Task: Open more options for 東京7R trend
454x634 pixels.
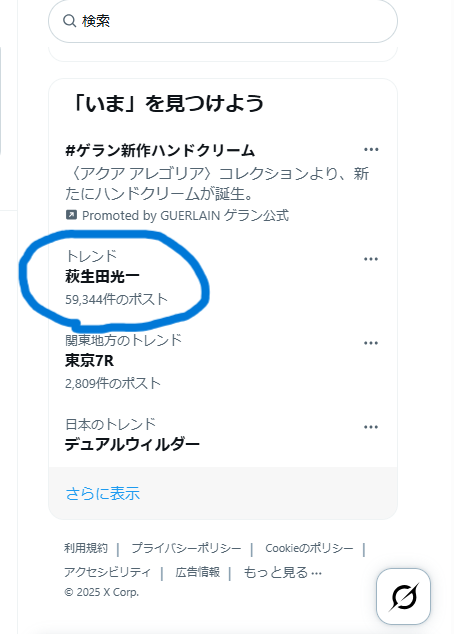Action: 371,343
